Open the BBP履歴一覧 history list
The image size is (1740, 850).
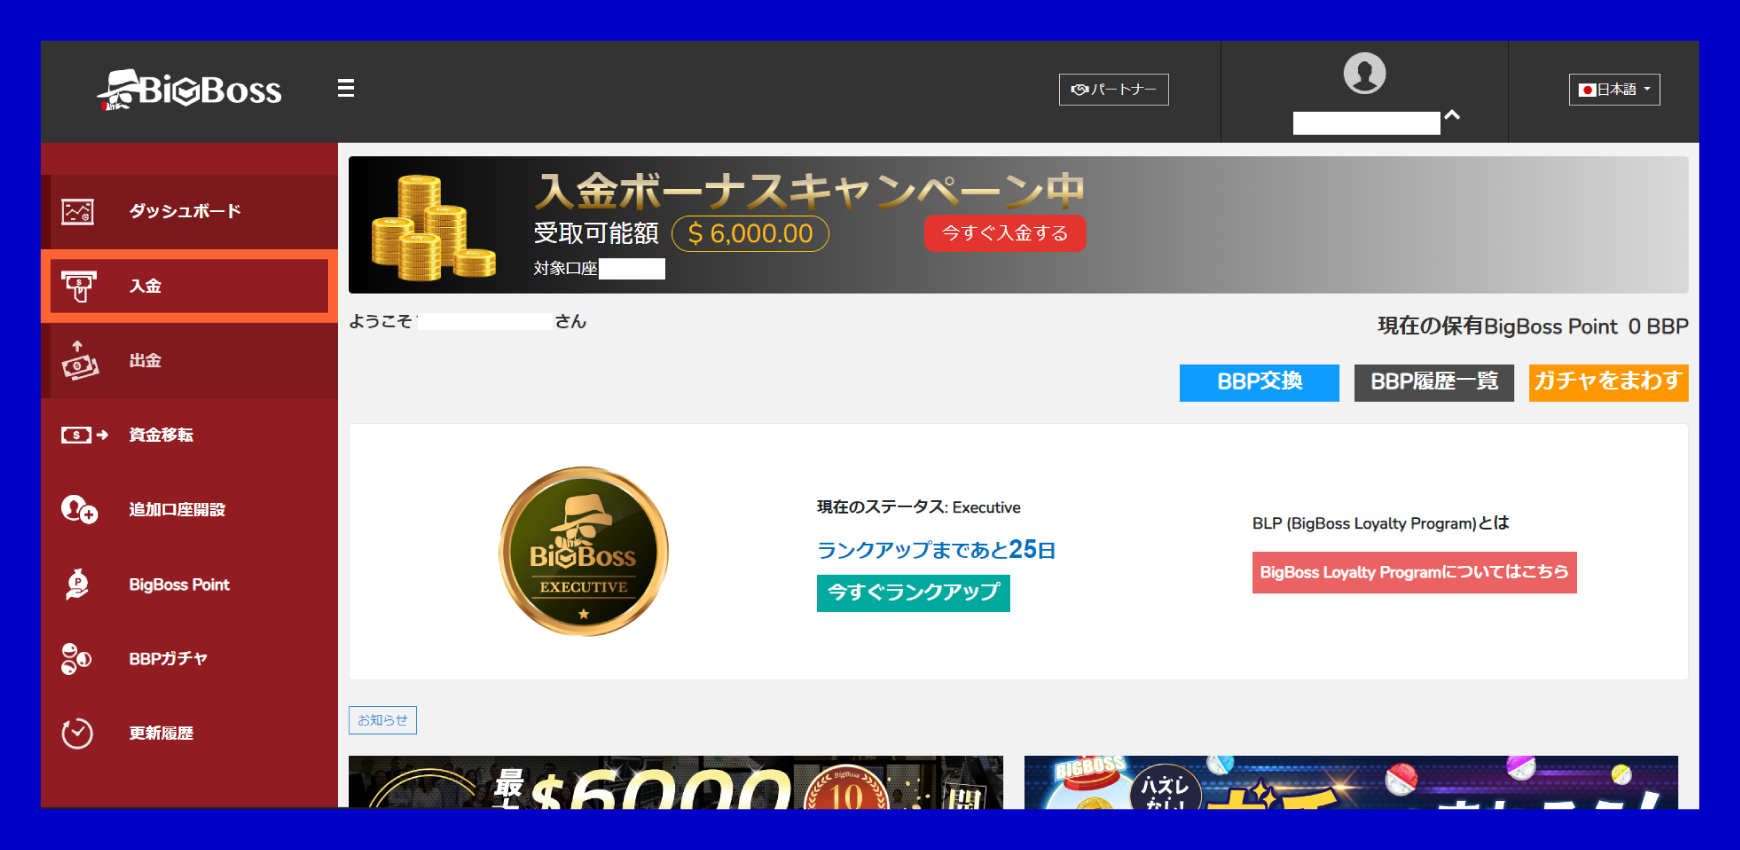click(x=1434, y=382)
